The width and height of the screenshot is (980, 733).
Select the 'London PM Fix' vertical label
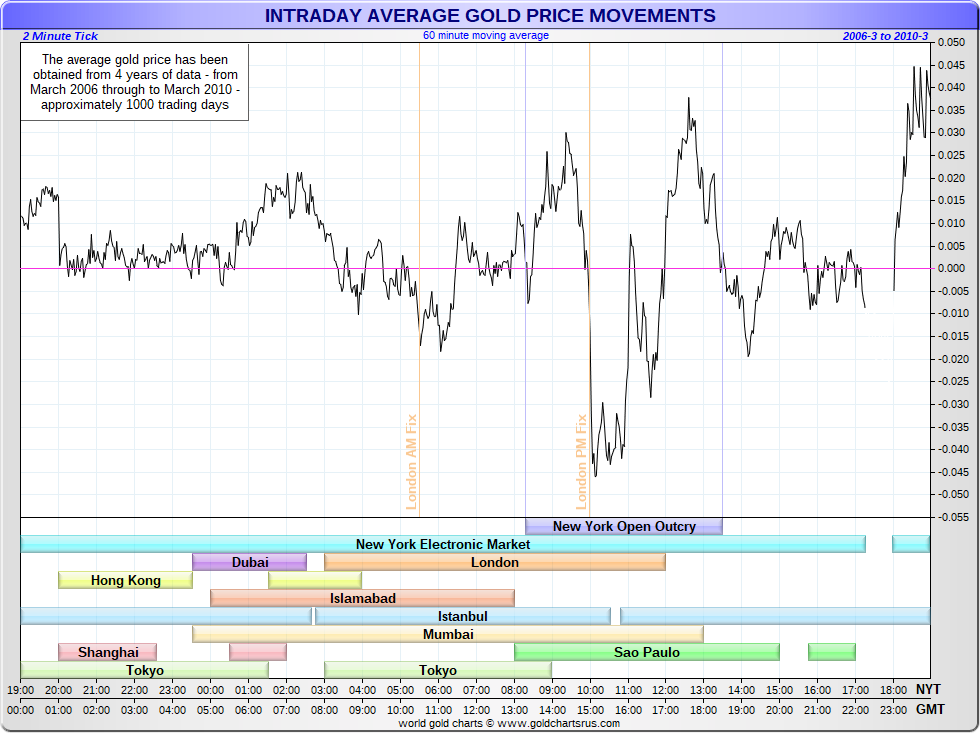581,462
